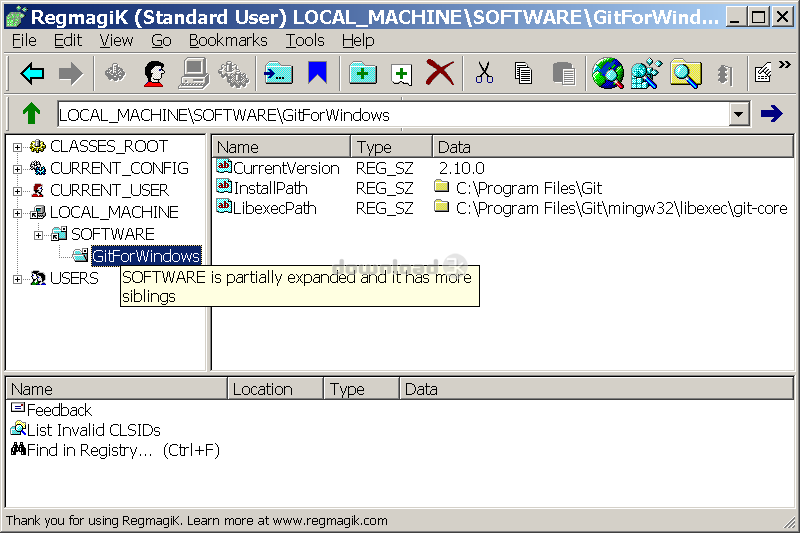Click the folder with magnifier find icon

[x=686, y=73]
